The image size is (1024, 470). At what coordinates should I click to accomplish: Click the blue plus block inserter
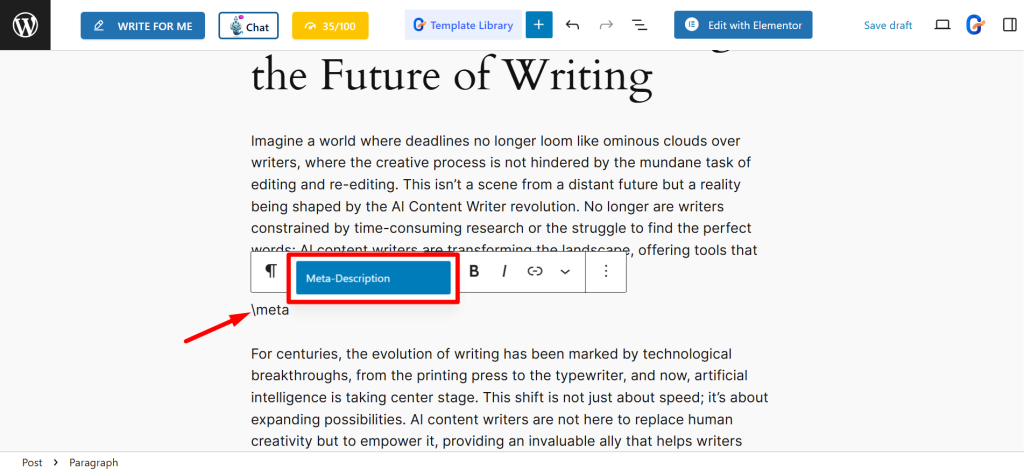(x=539, y=25)
